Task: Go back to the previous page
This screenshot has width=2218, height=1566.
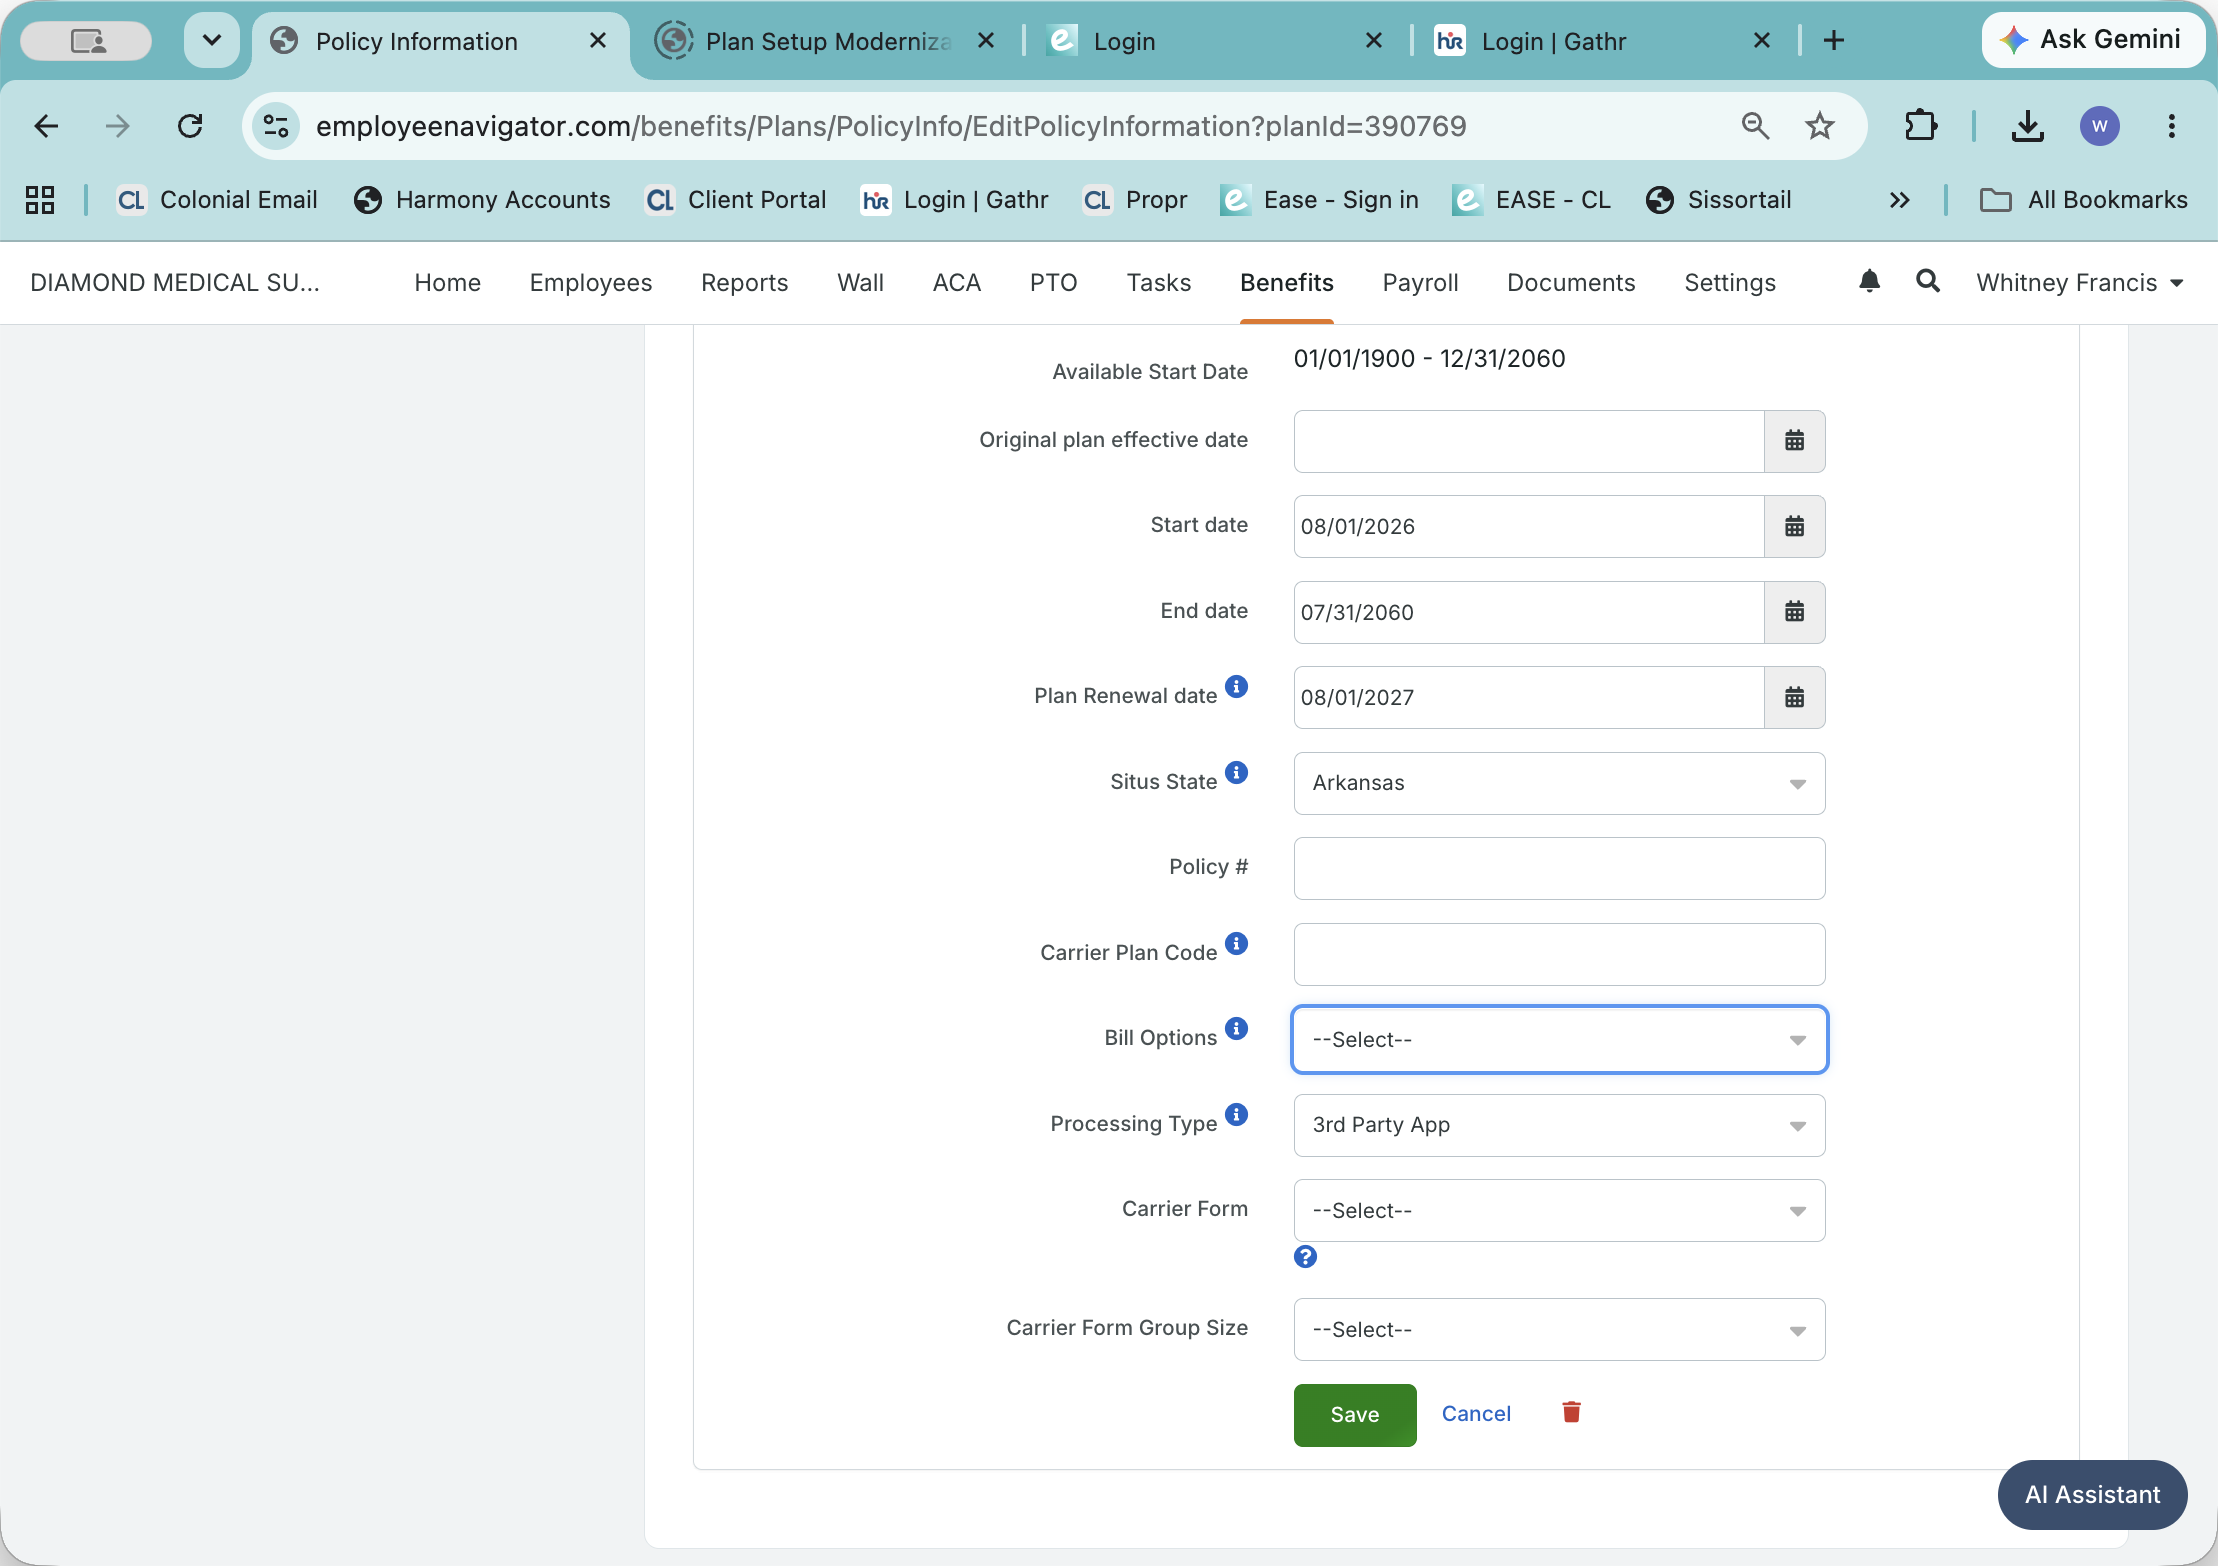Action: click(46, 126)
